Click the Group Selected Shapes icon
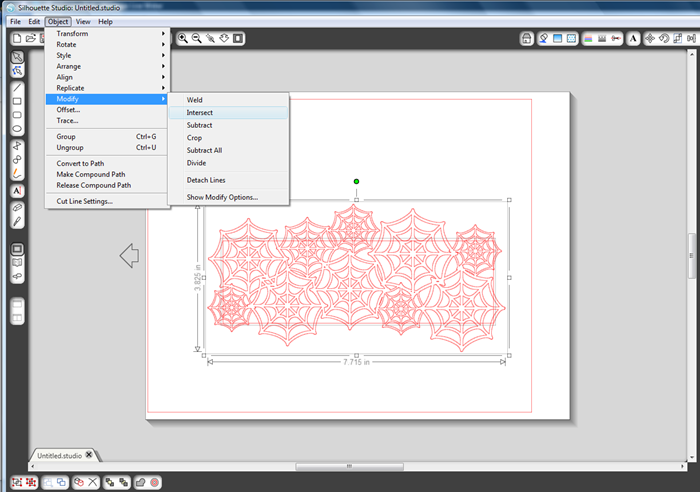The image size is (700, 492). coord(17,482)
